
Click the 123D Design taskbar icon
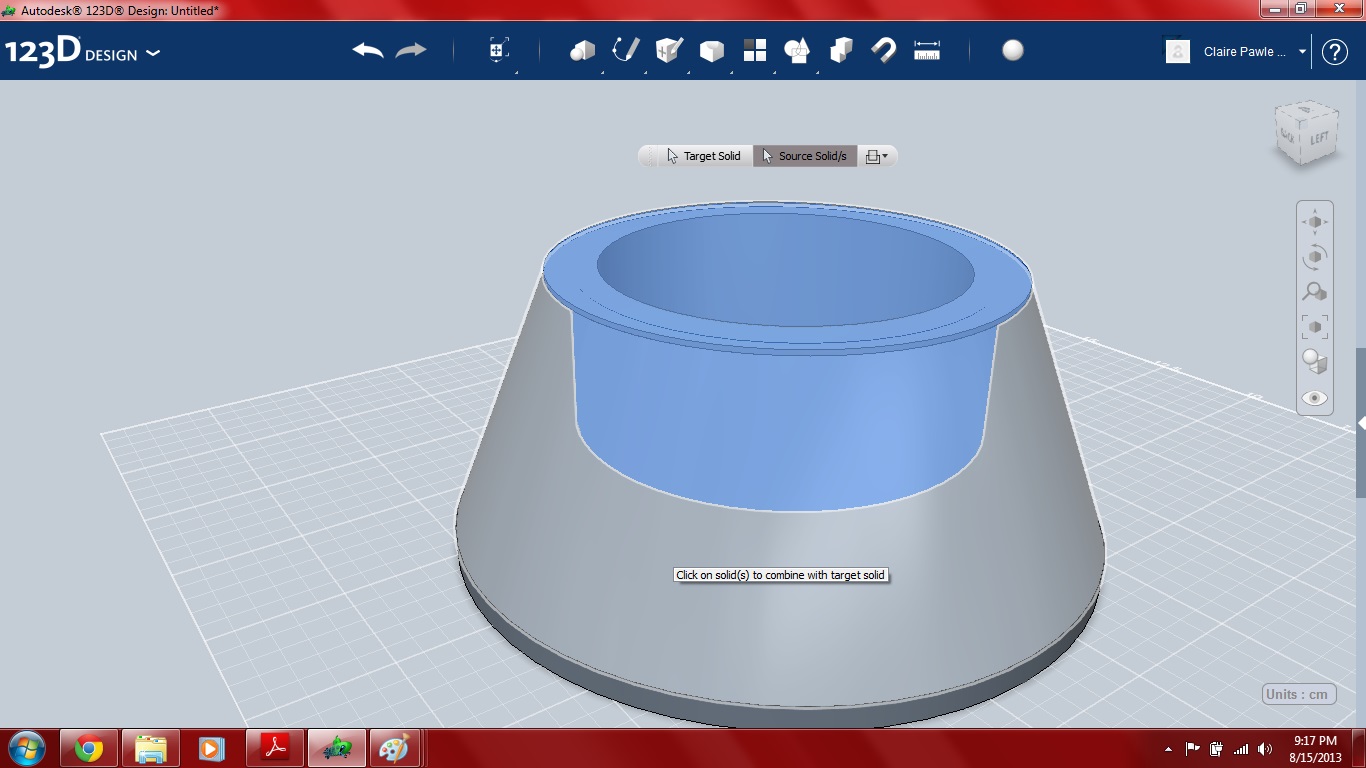[x=336, y=748]
